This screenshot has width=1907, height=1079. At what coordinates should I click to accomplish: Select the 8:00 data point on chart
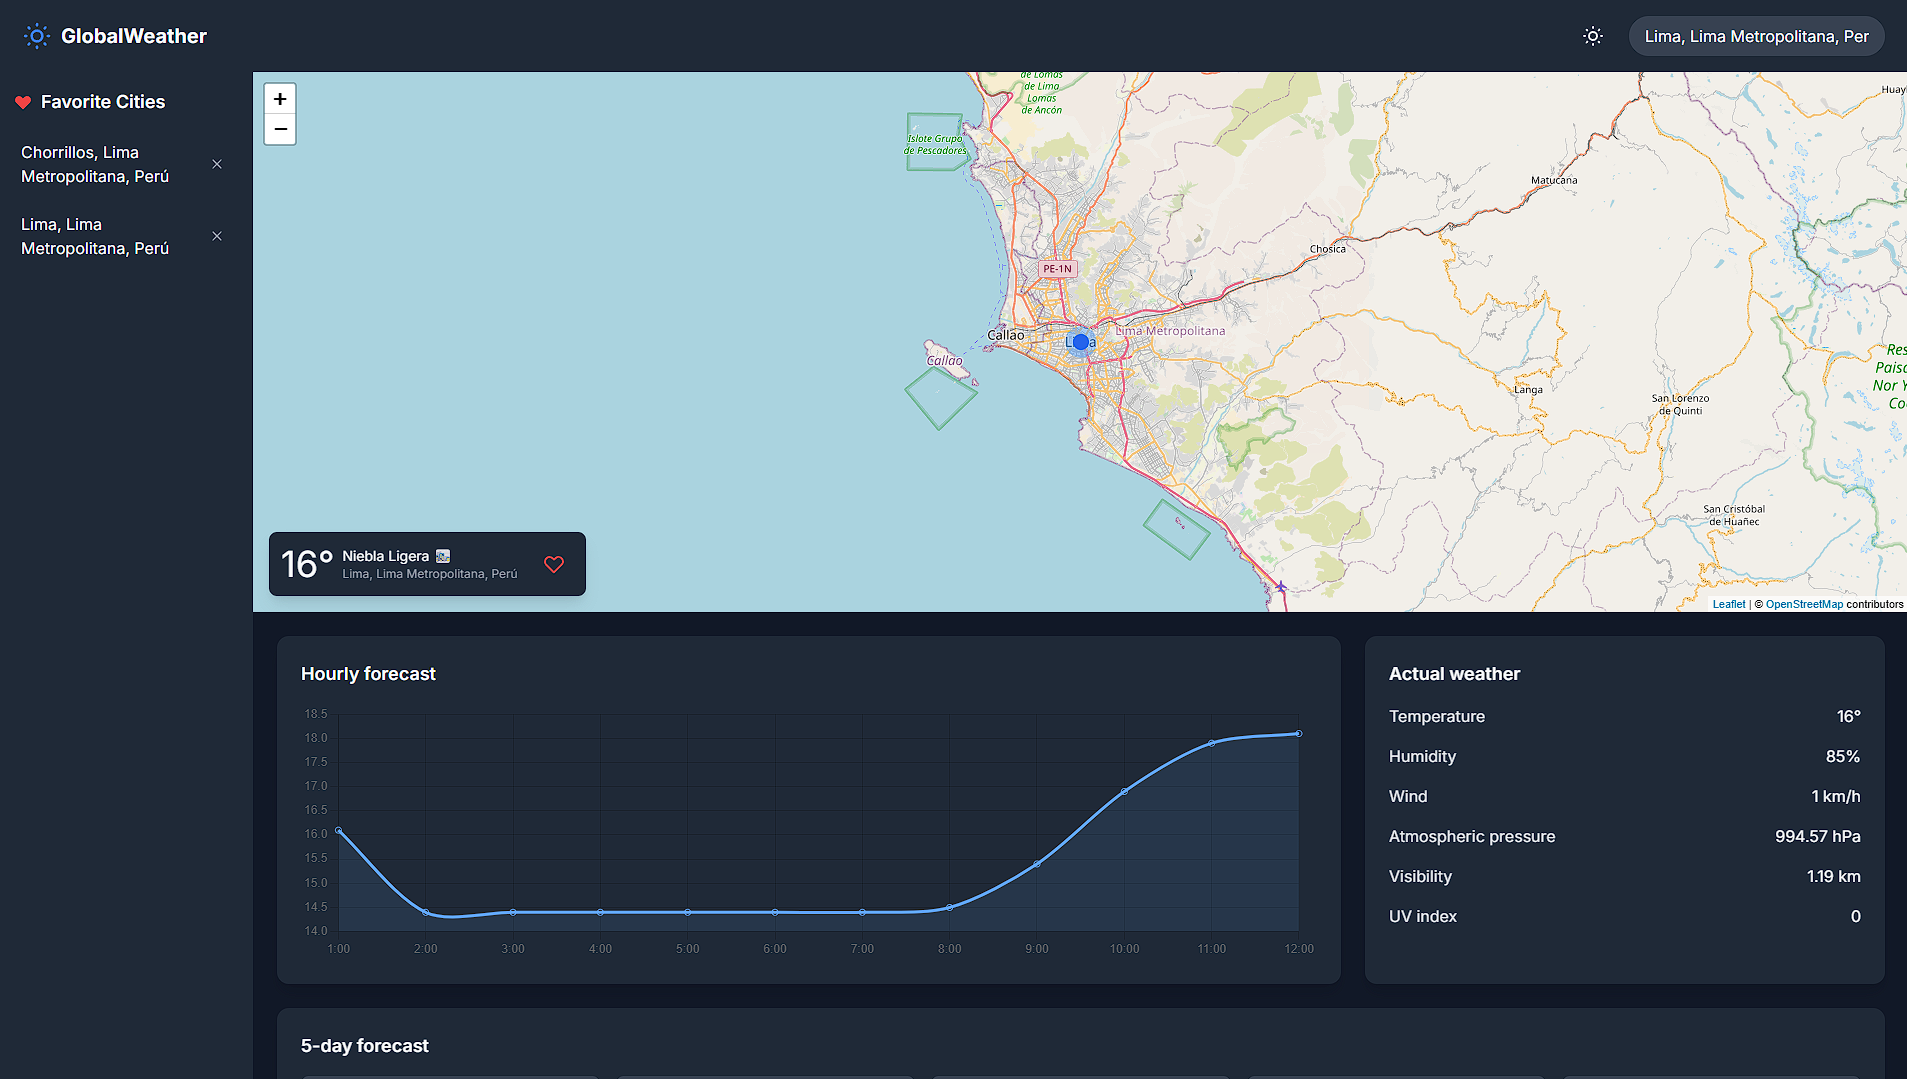pyautogui.click(x=950, y=907)
